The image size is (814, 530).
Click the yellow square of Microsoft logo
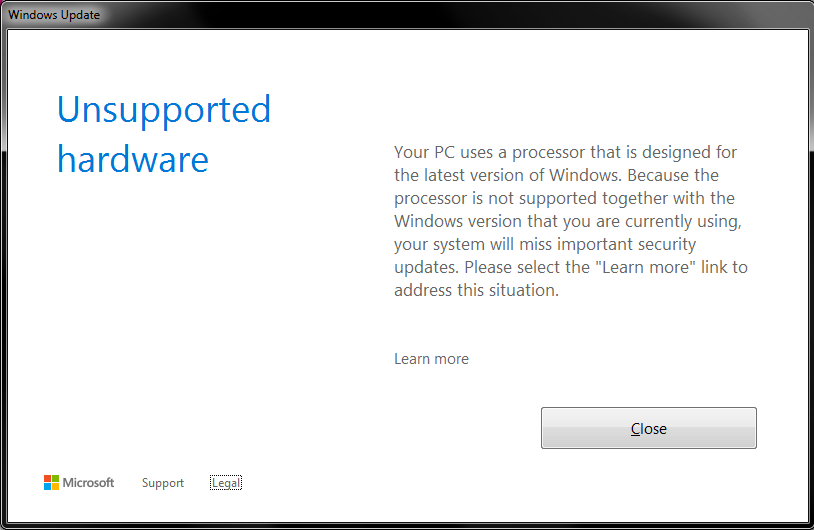56,487
